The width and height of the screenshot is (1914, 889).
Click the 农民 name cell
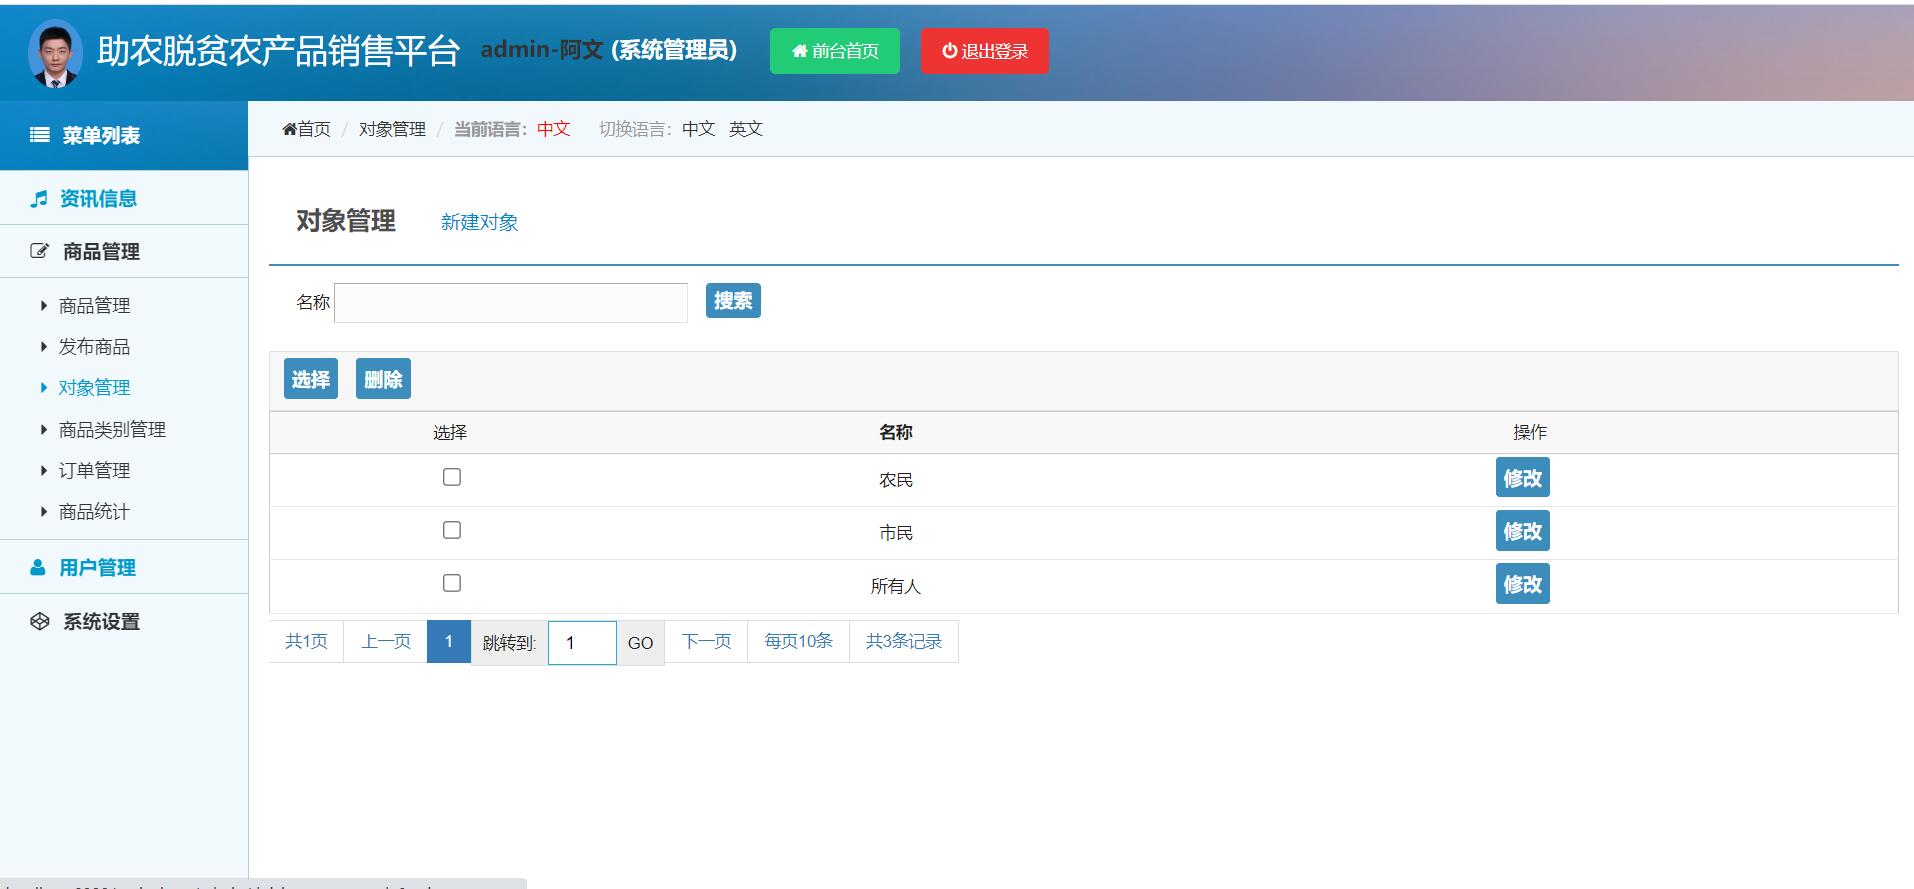click(896, 480)
